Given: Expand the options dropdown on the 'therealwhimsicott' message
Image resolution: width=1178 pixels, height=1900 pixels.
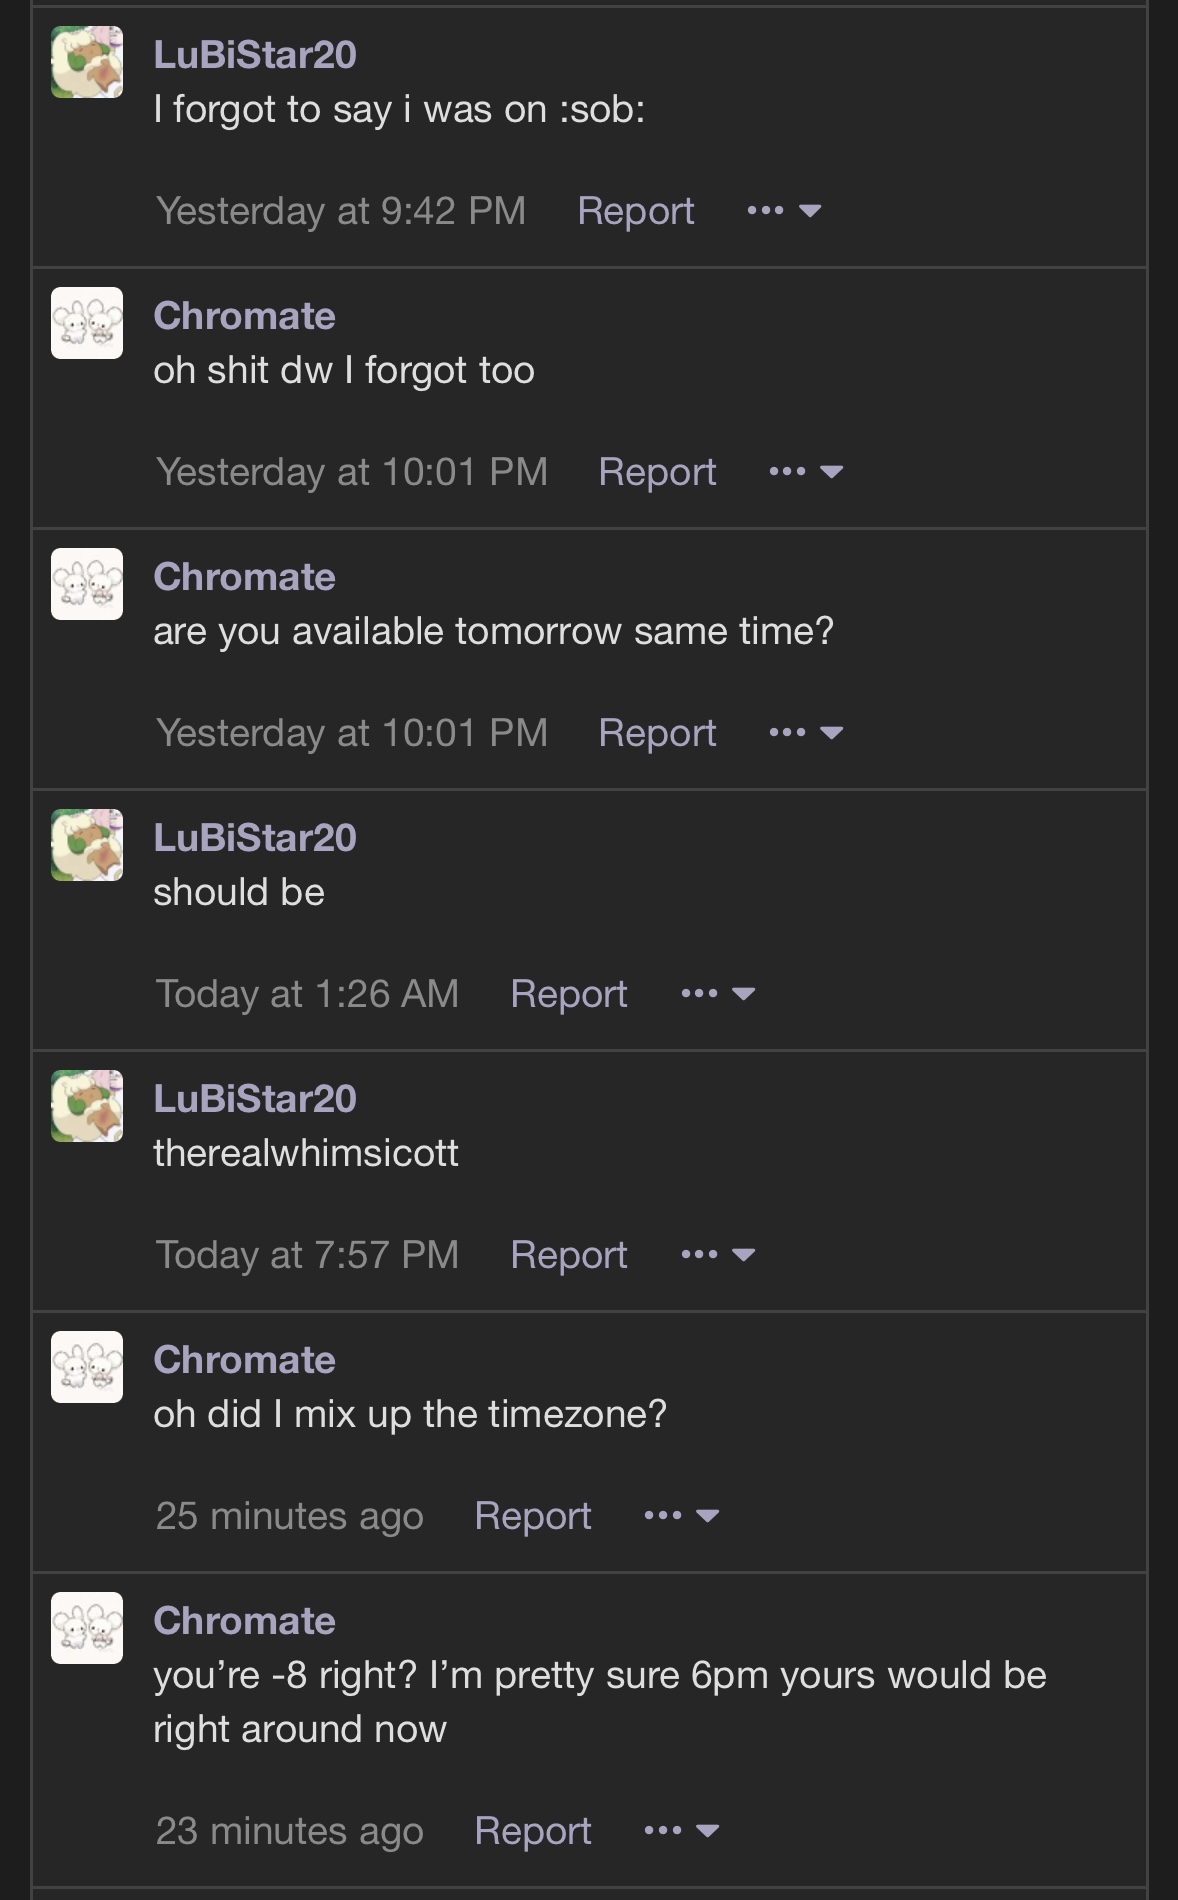Looking at the screenshot, I should 718,1255.
